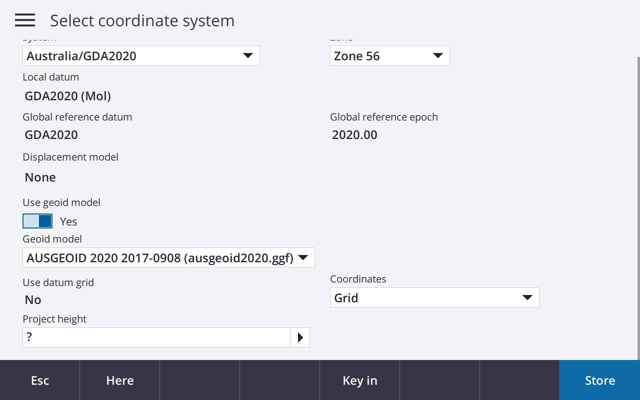Open the Zone 56 dropdown
This screenshot has height=400, width=640.
tap(389, 56)
